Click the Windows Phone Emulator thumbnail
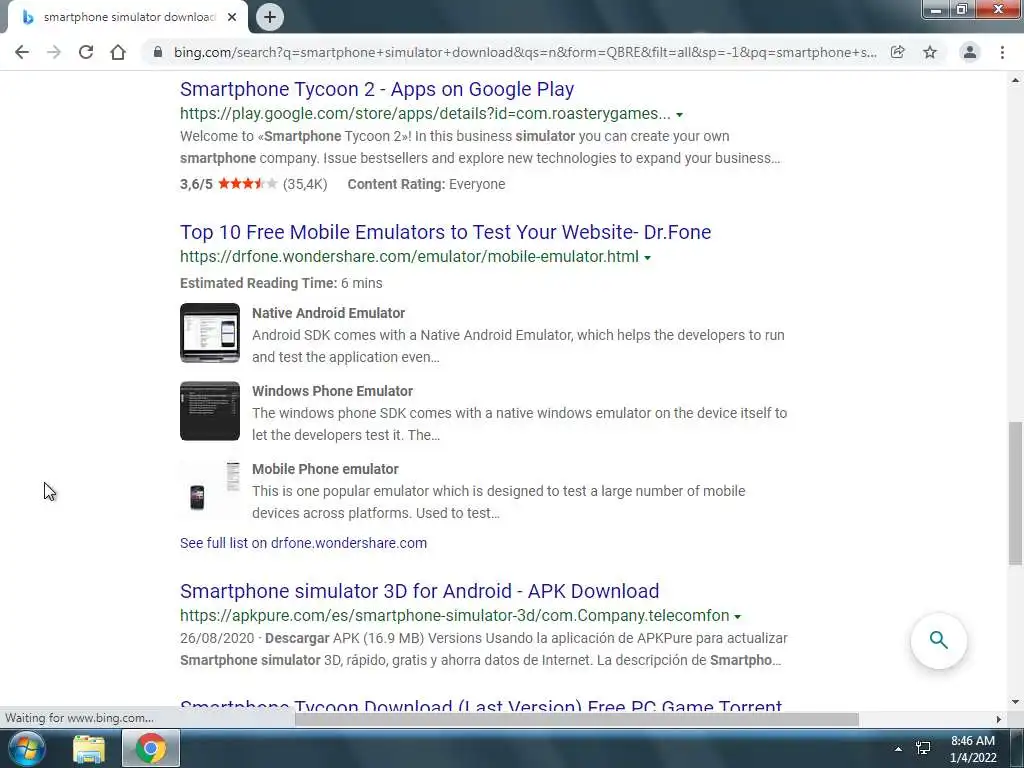This screenshot has width=1024, height=768. click(210, 411)
